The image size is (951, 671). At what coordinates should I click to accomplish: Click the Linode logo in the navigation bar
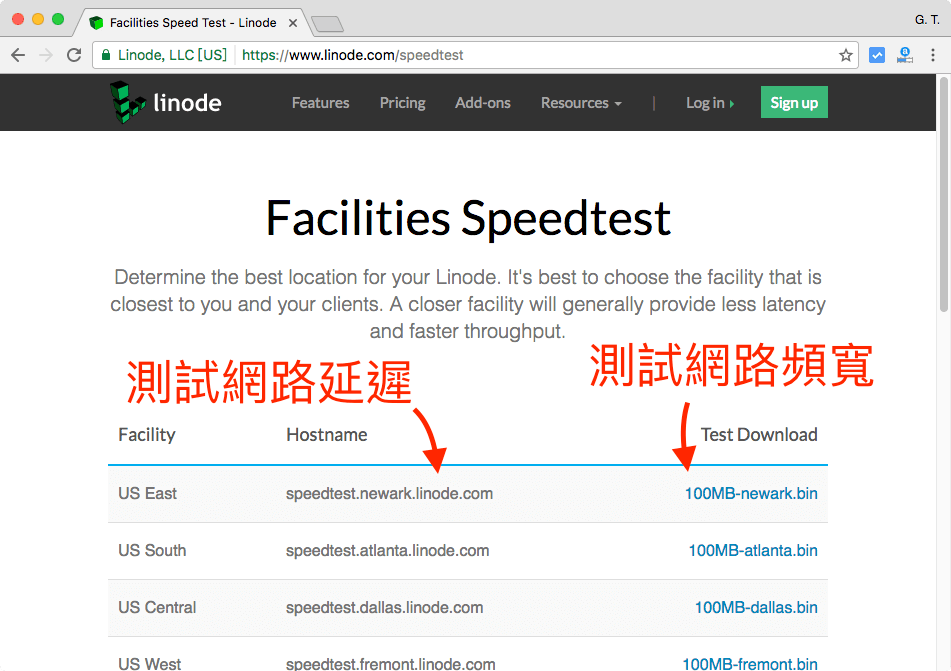(x=164, y=102)
